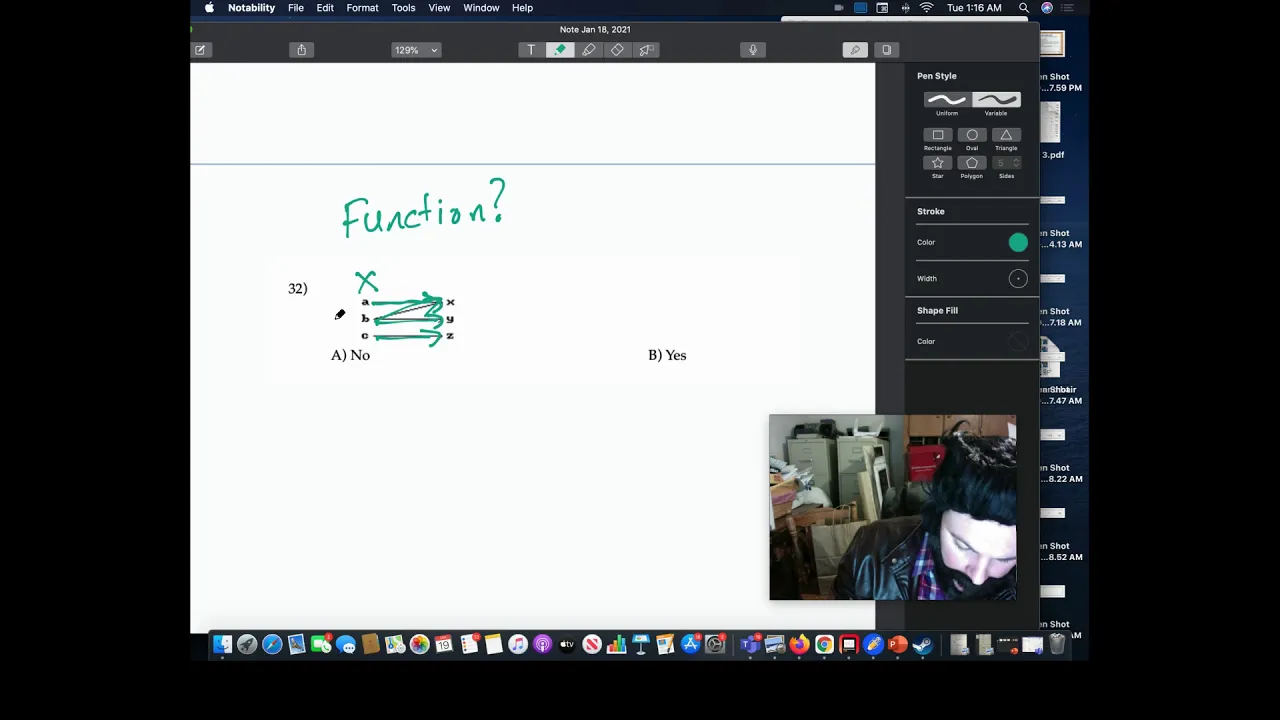Select the Polygon shape

coord(972,163)
